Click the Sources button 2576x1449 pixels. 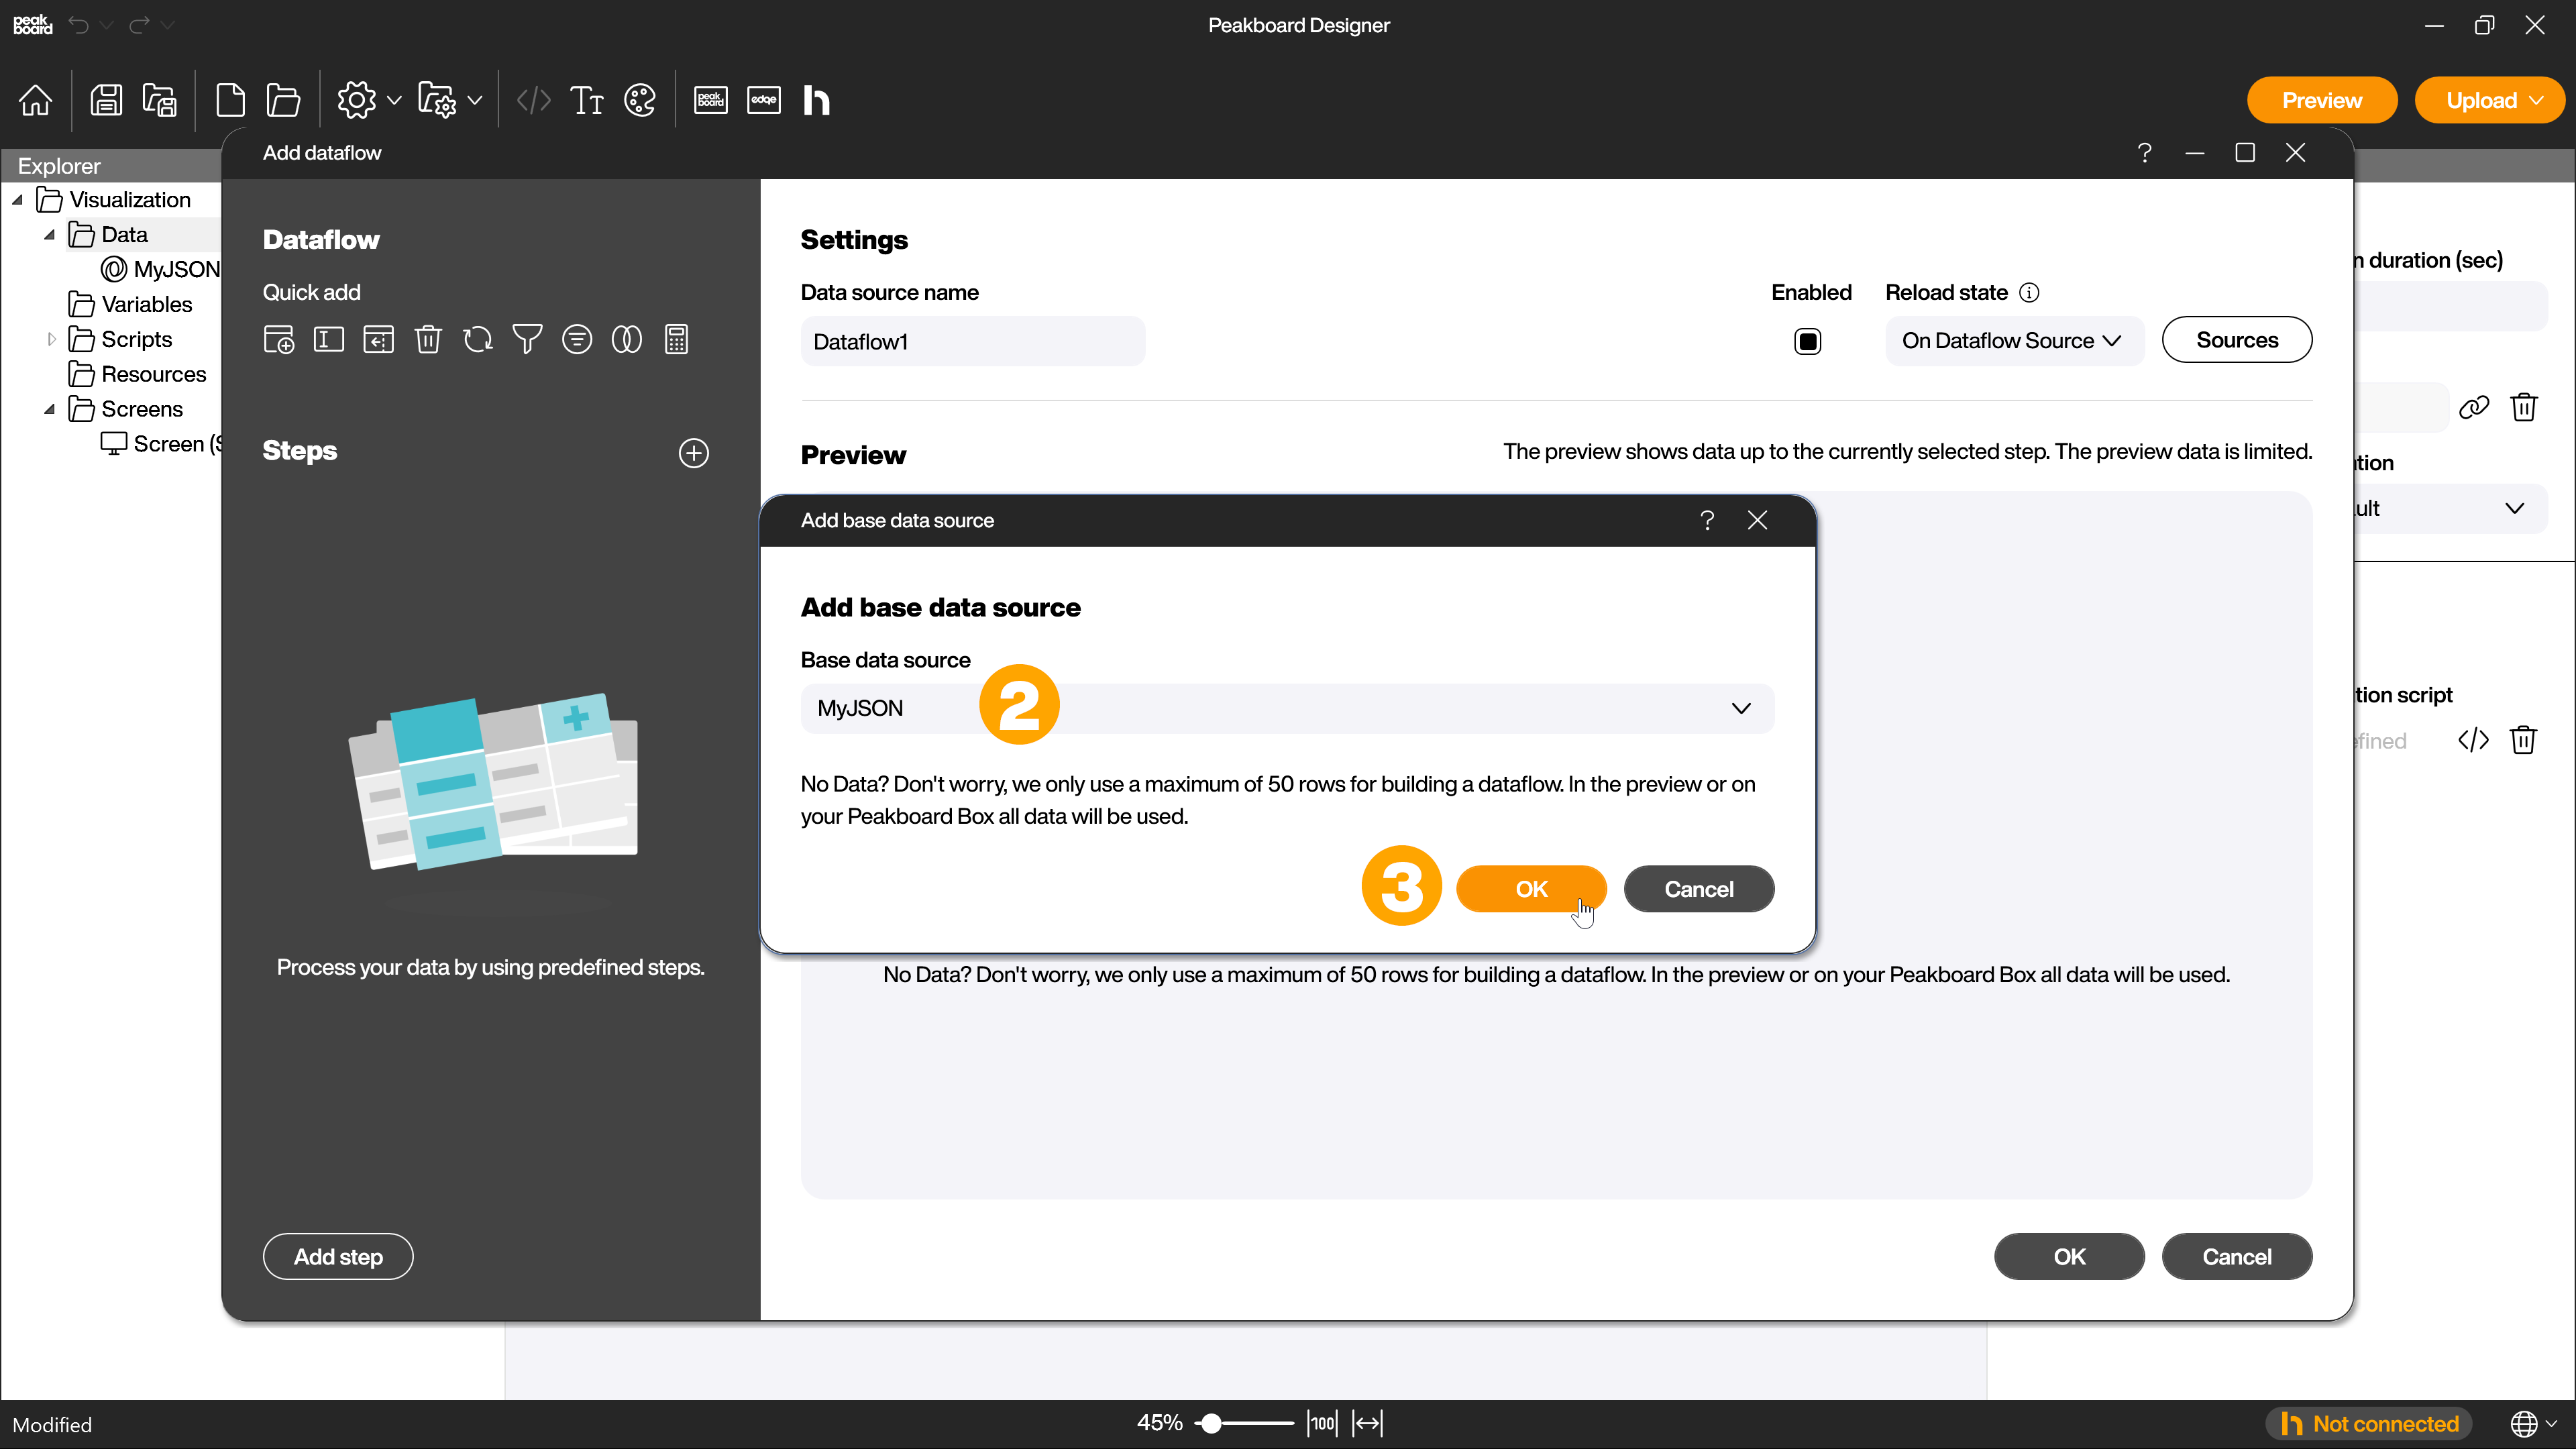click(x=2236, y=340)
